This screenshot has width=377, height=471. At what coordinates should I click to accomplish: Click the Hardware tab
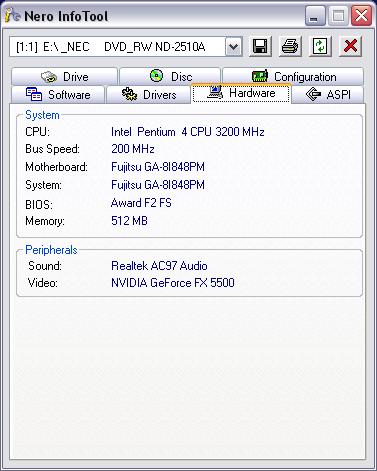(241, 93)
